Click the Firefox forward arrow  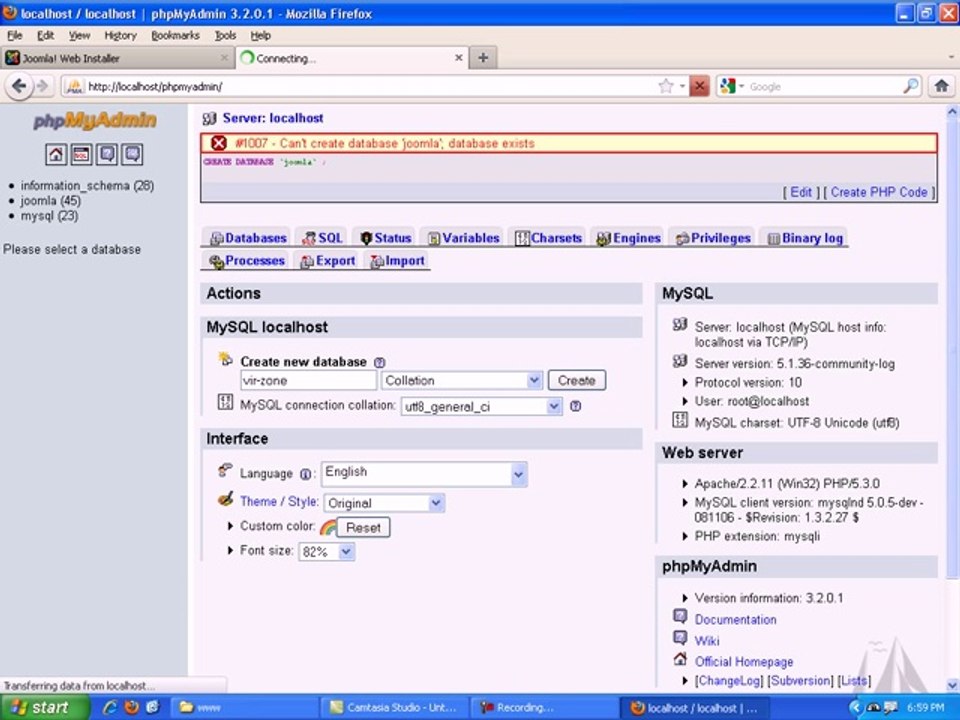42,86
